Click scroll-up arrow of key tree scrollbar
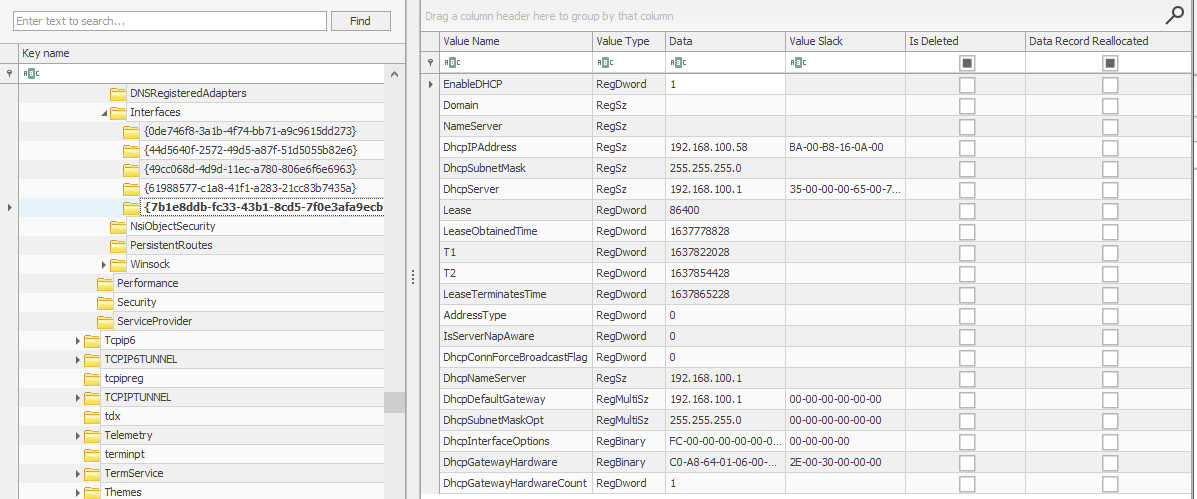Screen dimensions: 1197x499 point(394,74)
